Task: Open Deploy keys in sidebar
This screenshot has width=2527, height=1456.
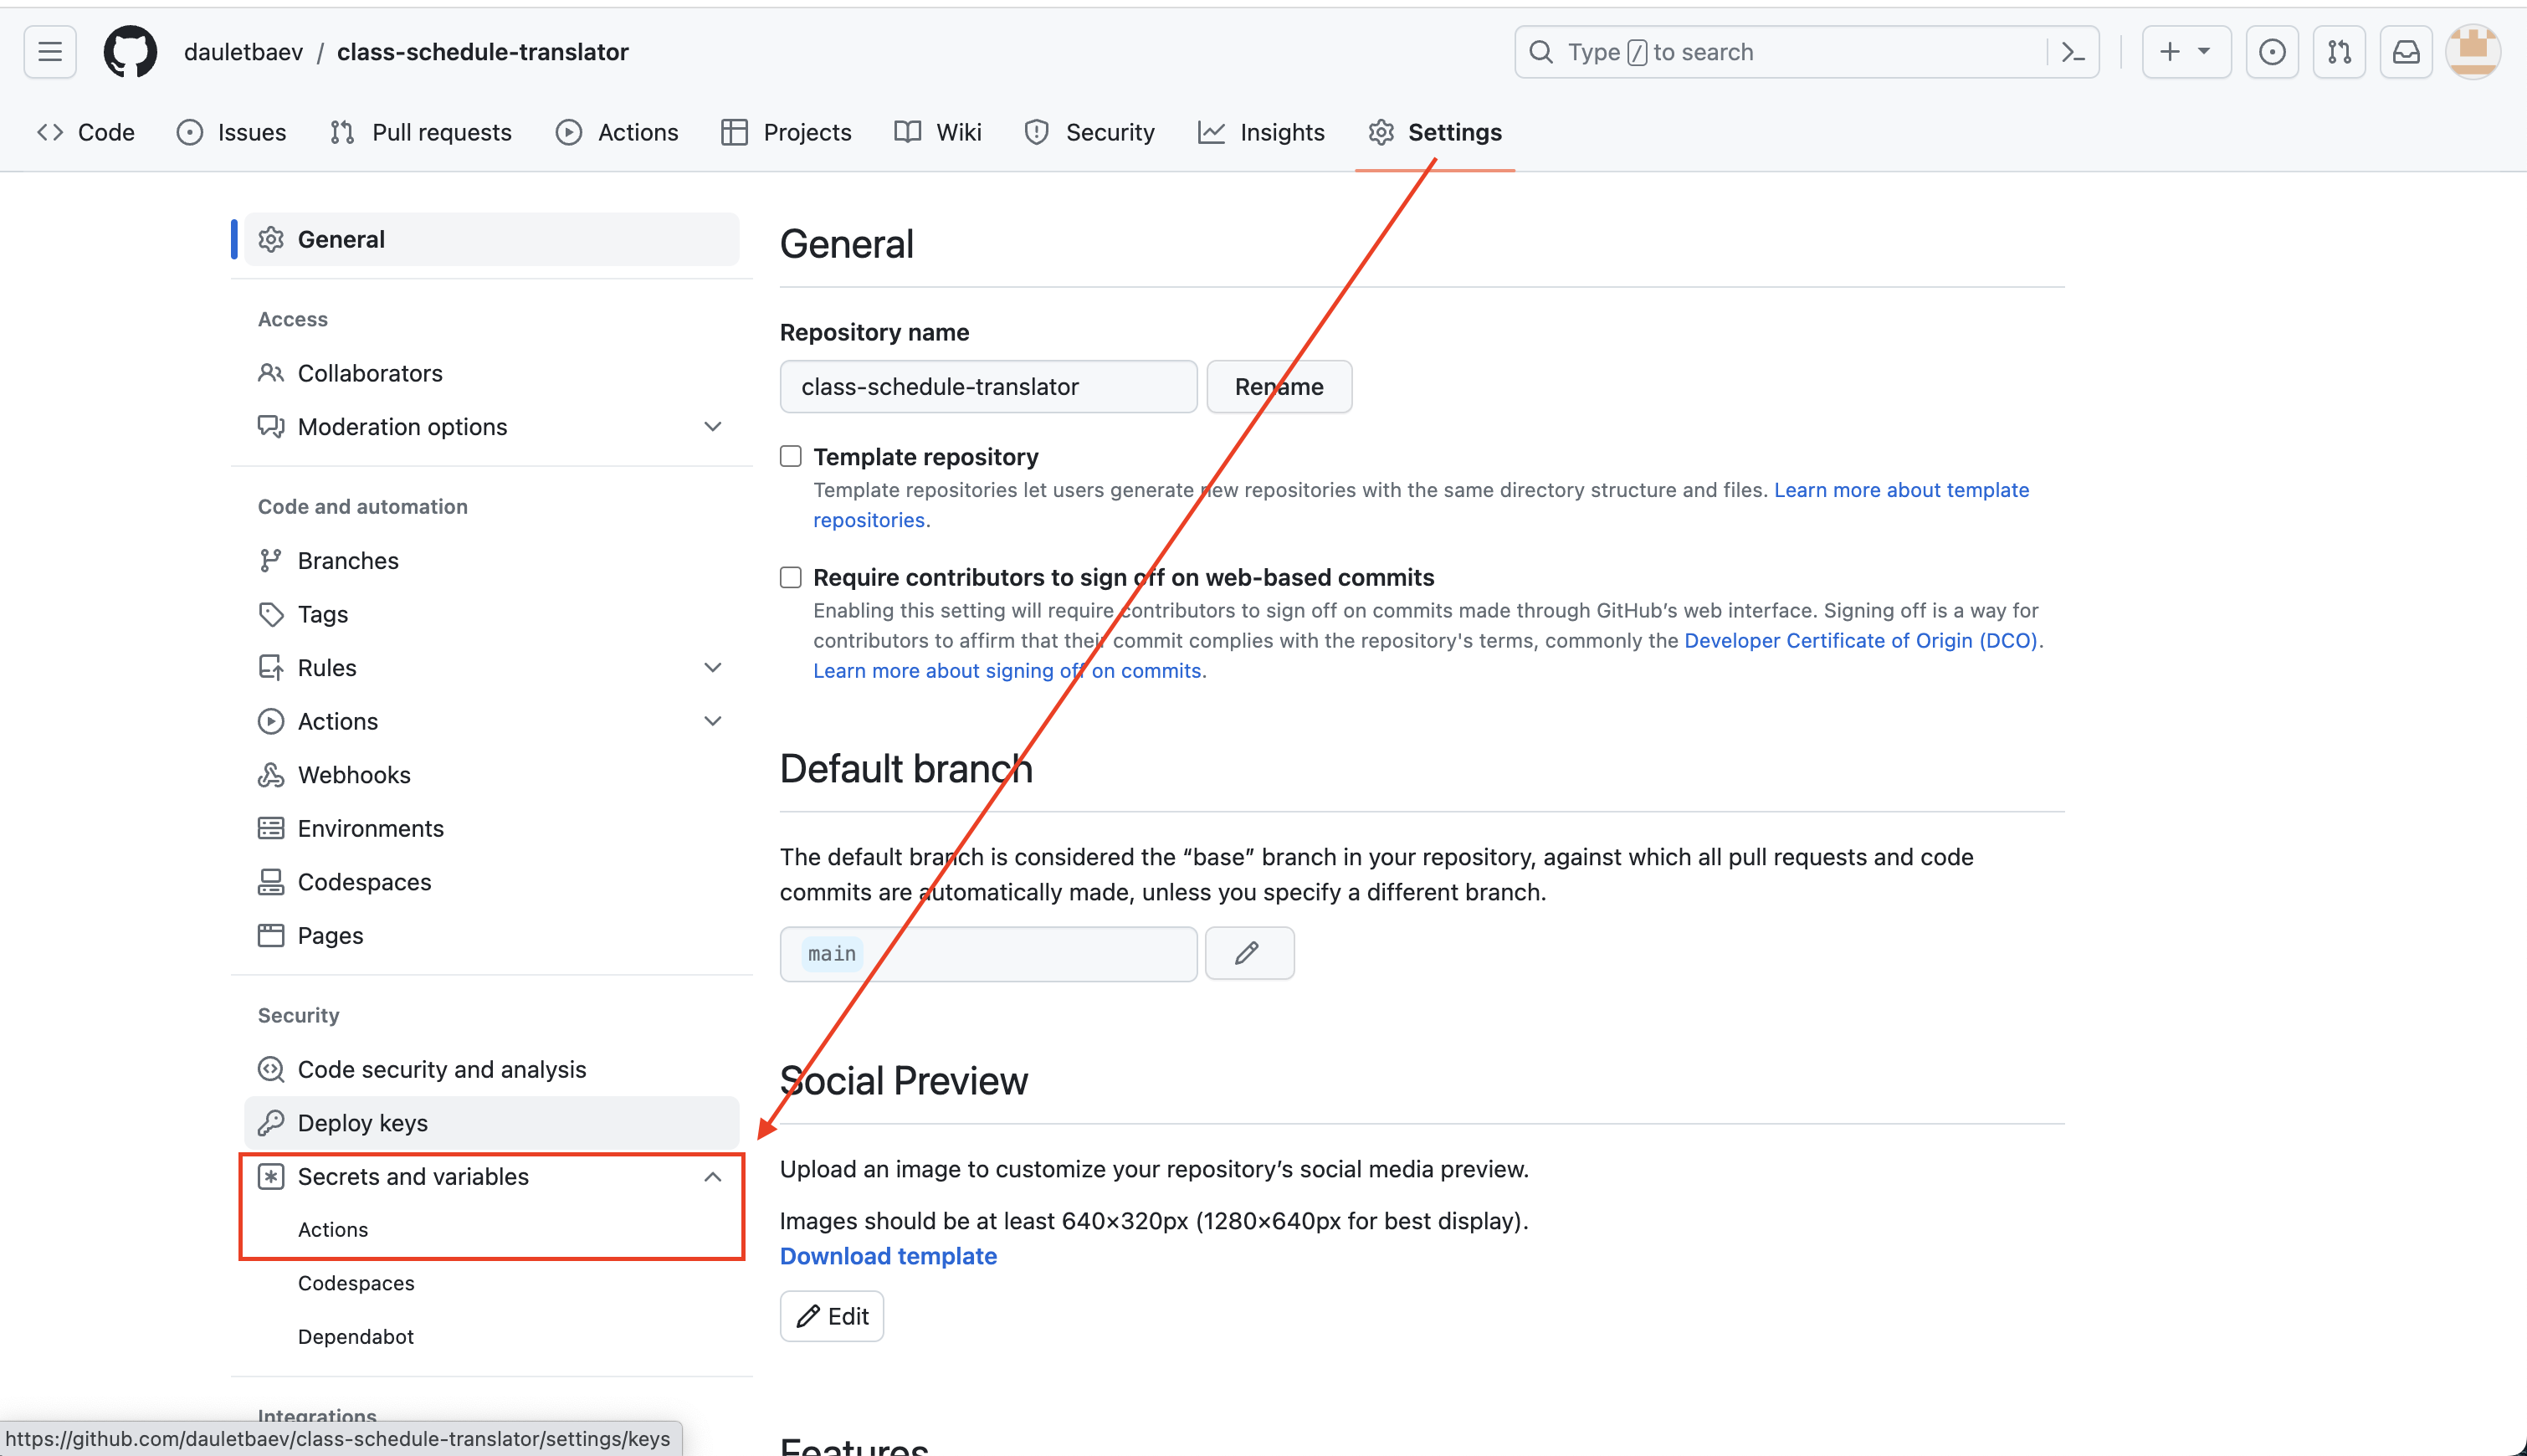Action: click(x=363, y=1123)
